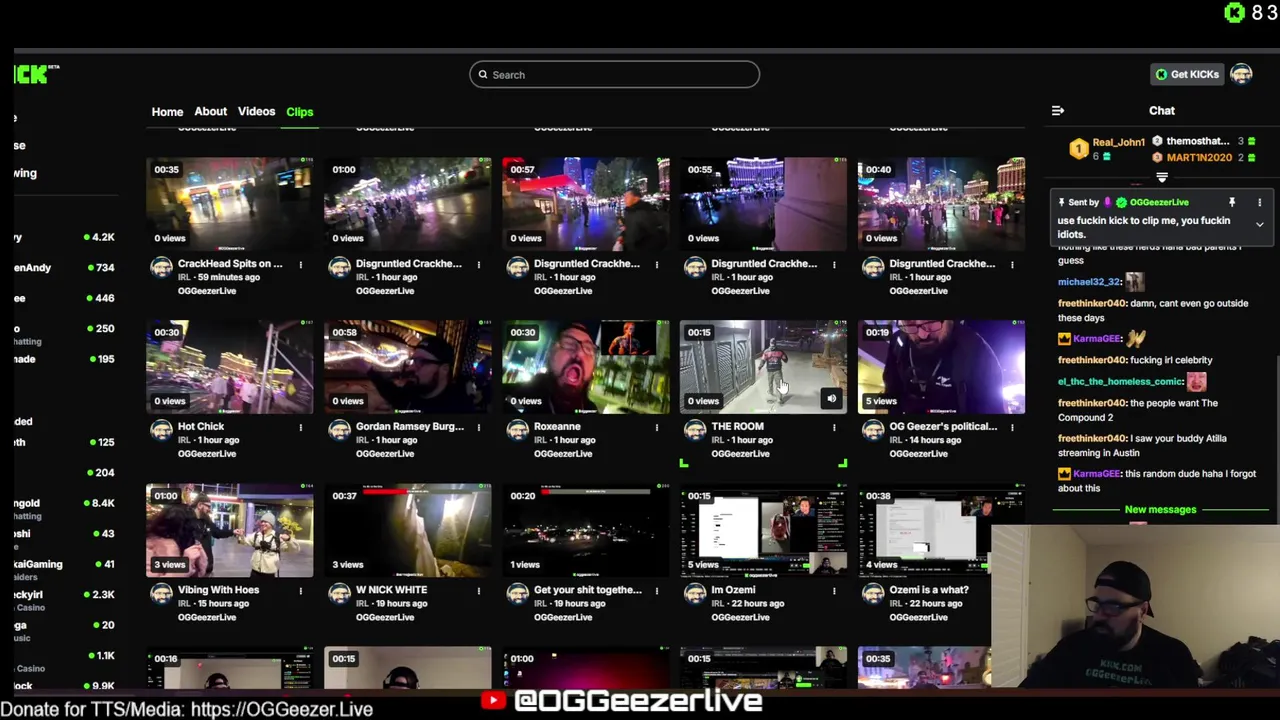Click channel avatar beside W NICK WHITE clip
1280x720 pixels.
point(339,593)
